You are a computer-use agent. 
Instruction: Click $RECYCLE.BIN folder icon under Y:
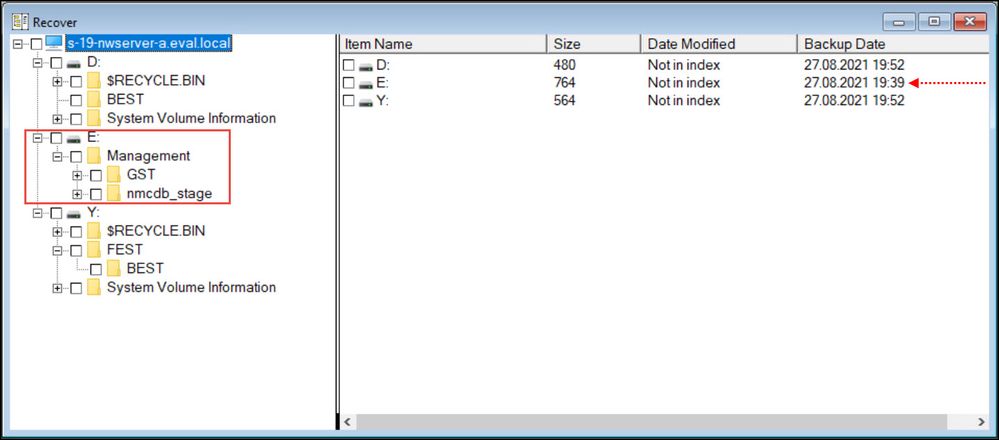[94, 231]
